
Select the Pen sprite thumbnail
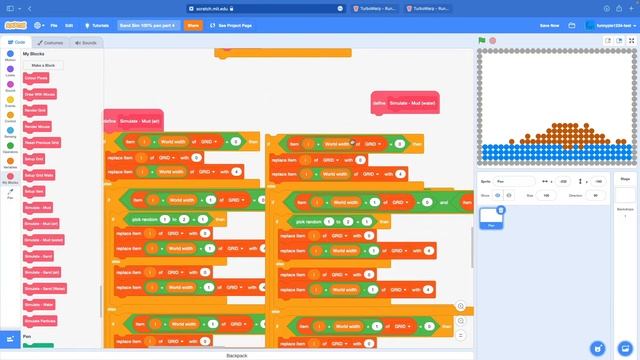(x=491, y=218)
